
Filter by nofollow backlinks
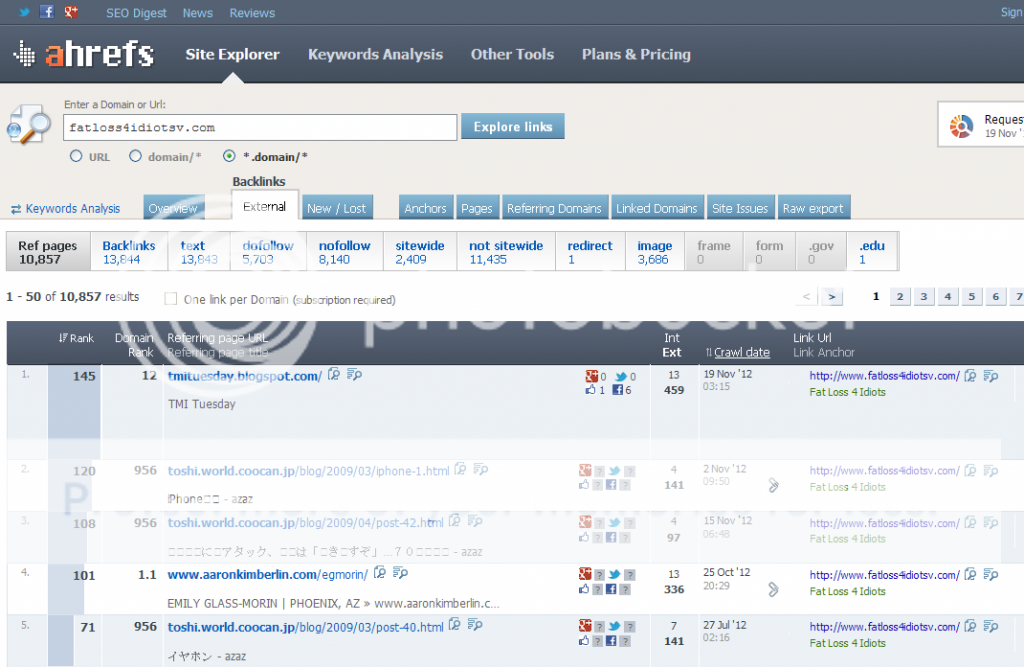pyautogui.click(x=345, y=252)
